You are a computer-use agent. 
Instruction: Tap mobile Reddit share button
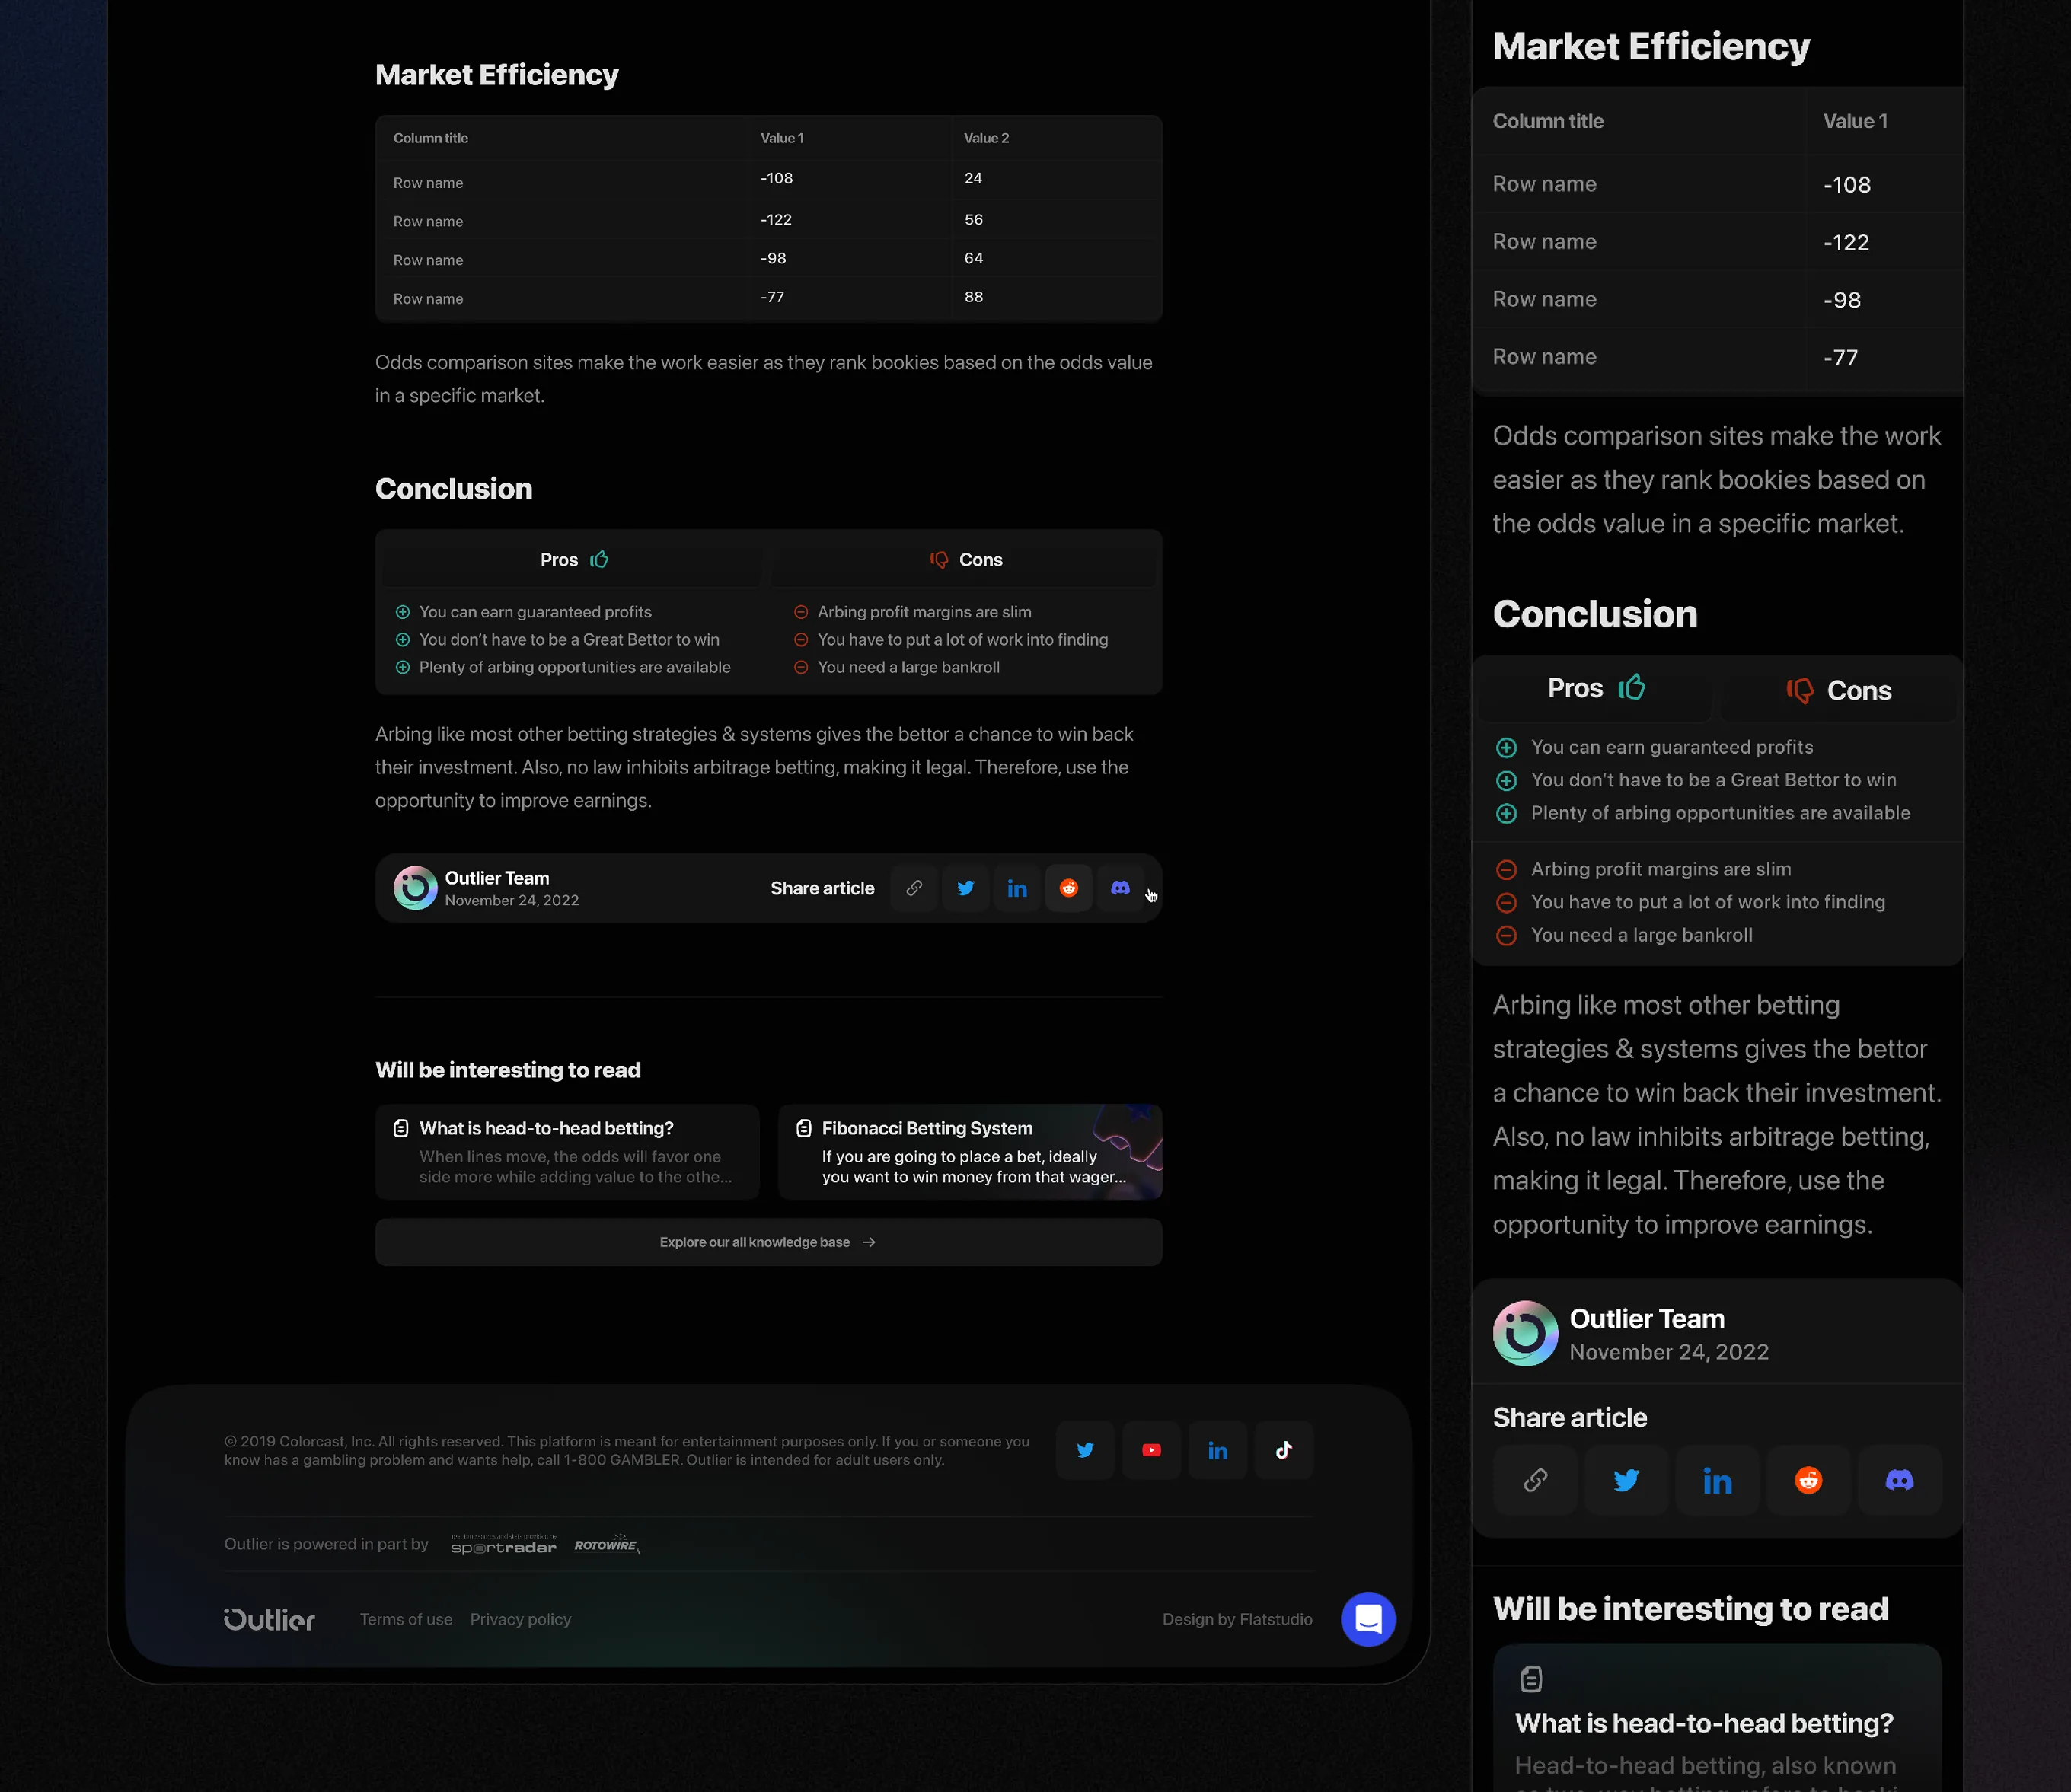1808,1480
